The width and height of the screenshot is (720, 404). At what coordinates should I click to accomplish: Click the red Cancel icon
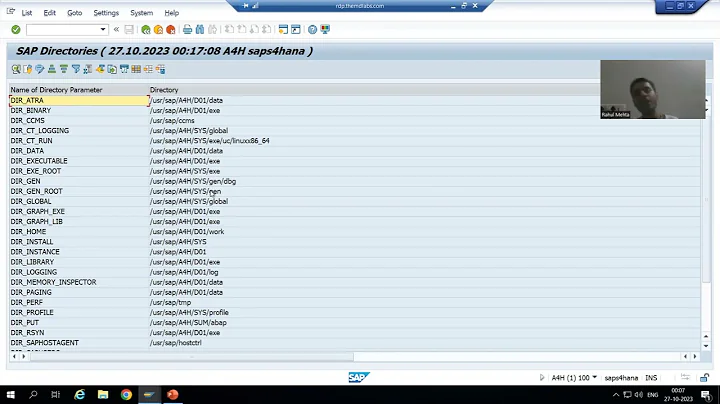point(171,30)
